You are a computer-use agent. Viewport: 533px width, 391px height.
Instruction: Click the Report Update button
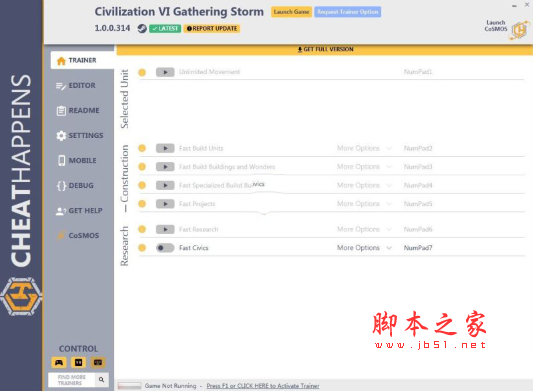click(x=212, y=29)
